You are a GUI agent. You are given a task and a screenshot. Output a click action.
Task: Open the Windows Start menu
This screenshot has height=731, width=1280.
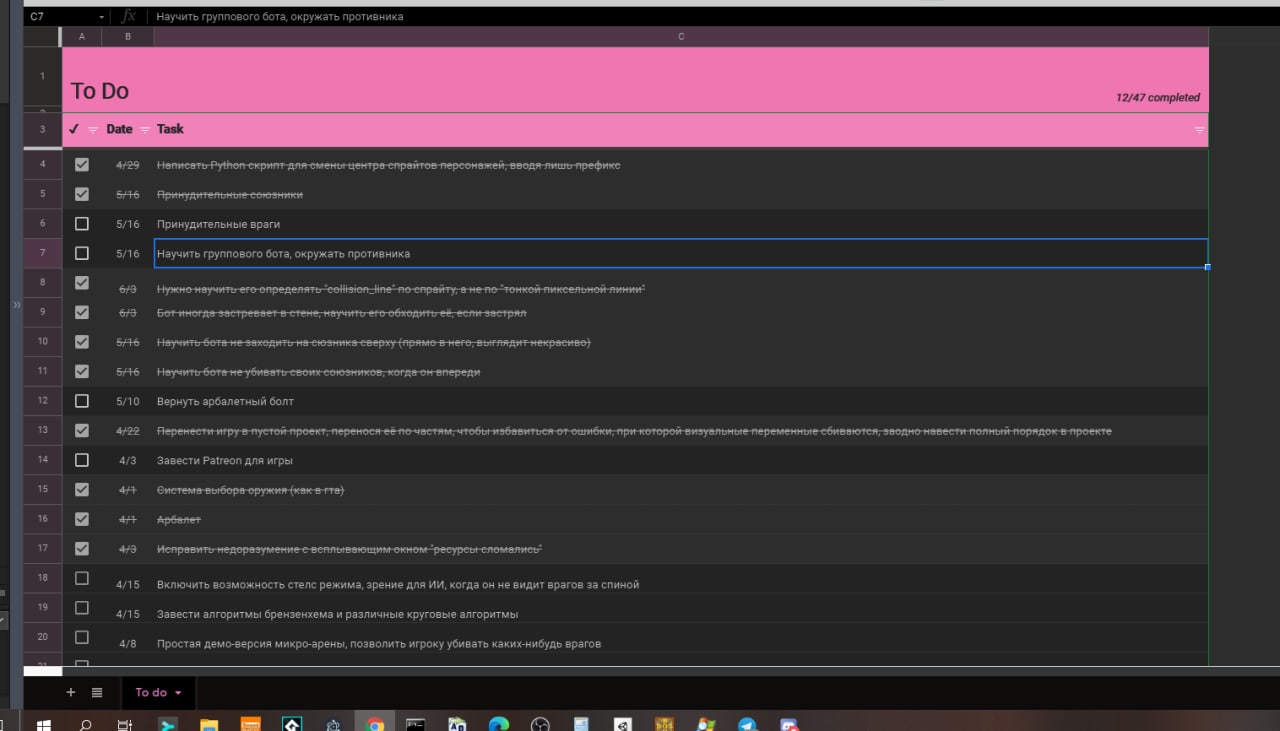click(x=44, y=725)
